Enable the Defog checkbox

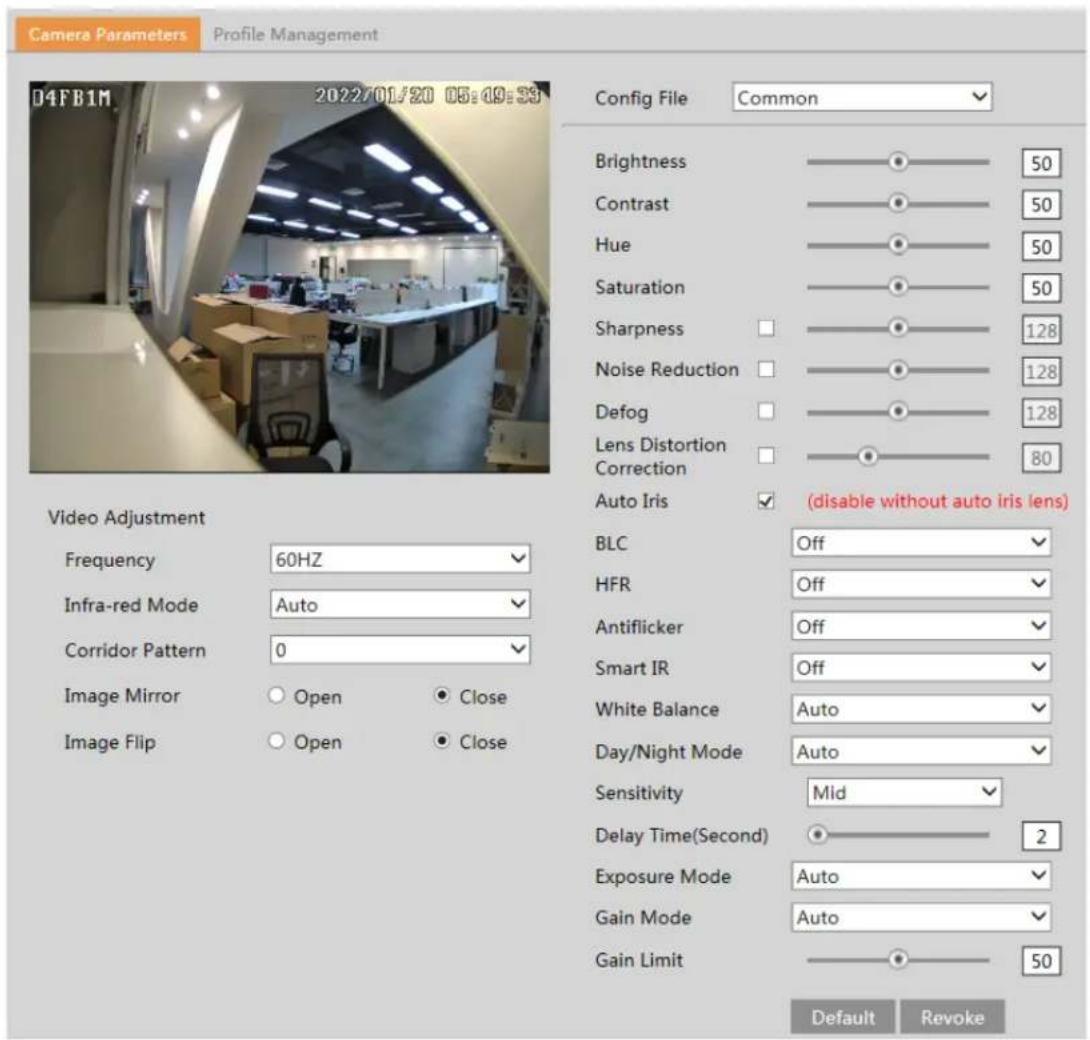pos(766,411)
